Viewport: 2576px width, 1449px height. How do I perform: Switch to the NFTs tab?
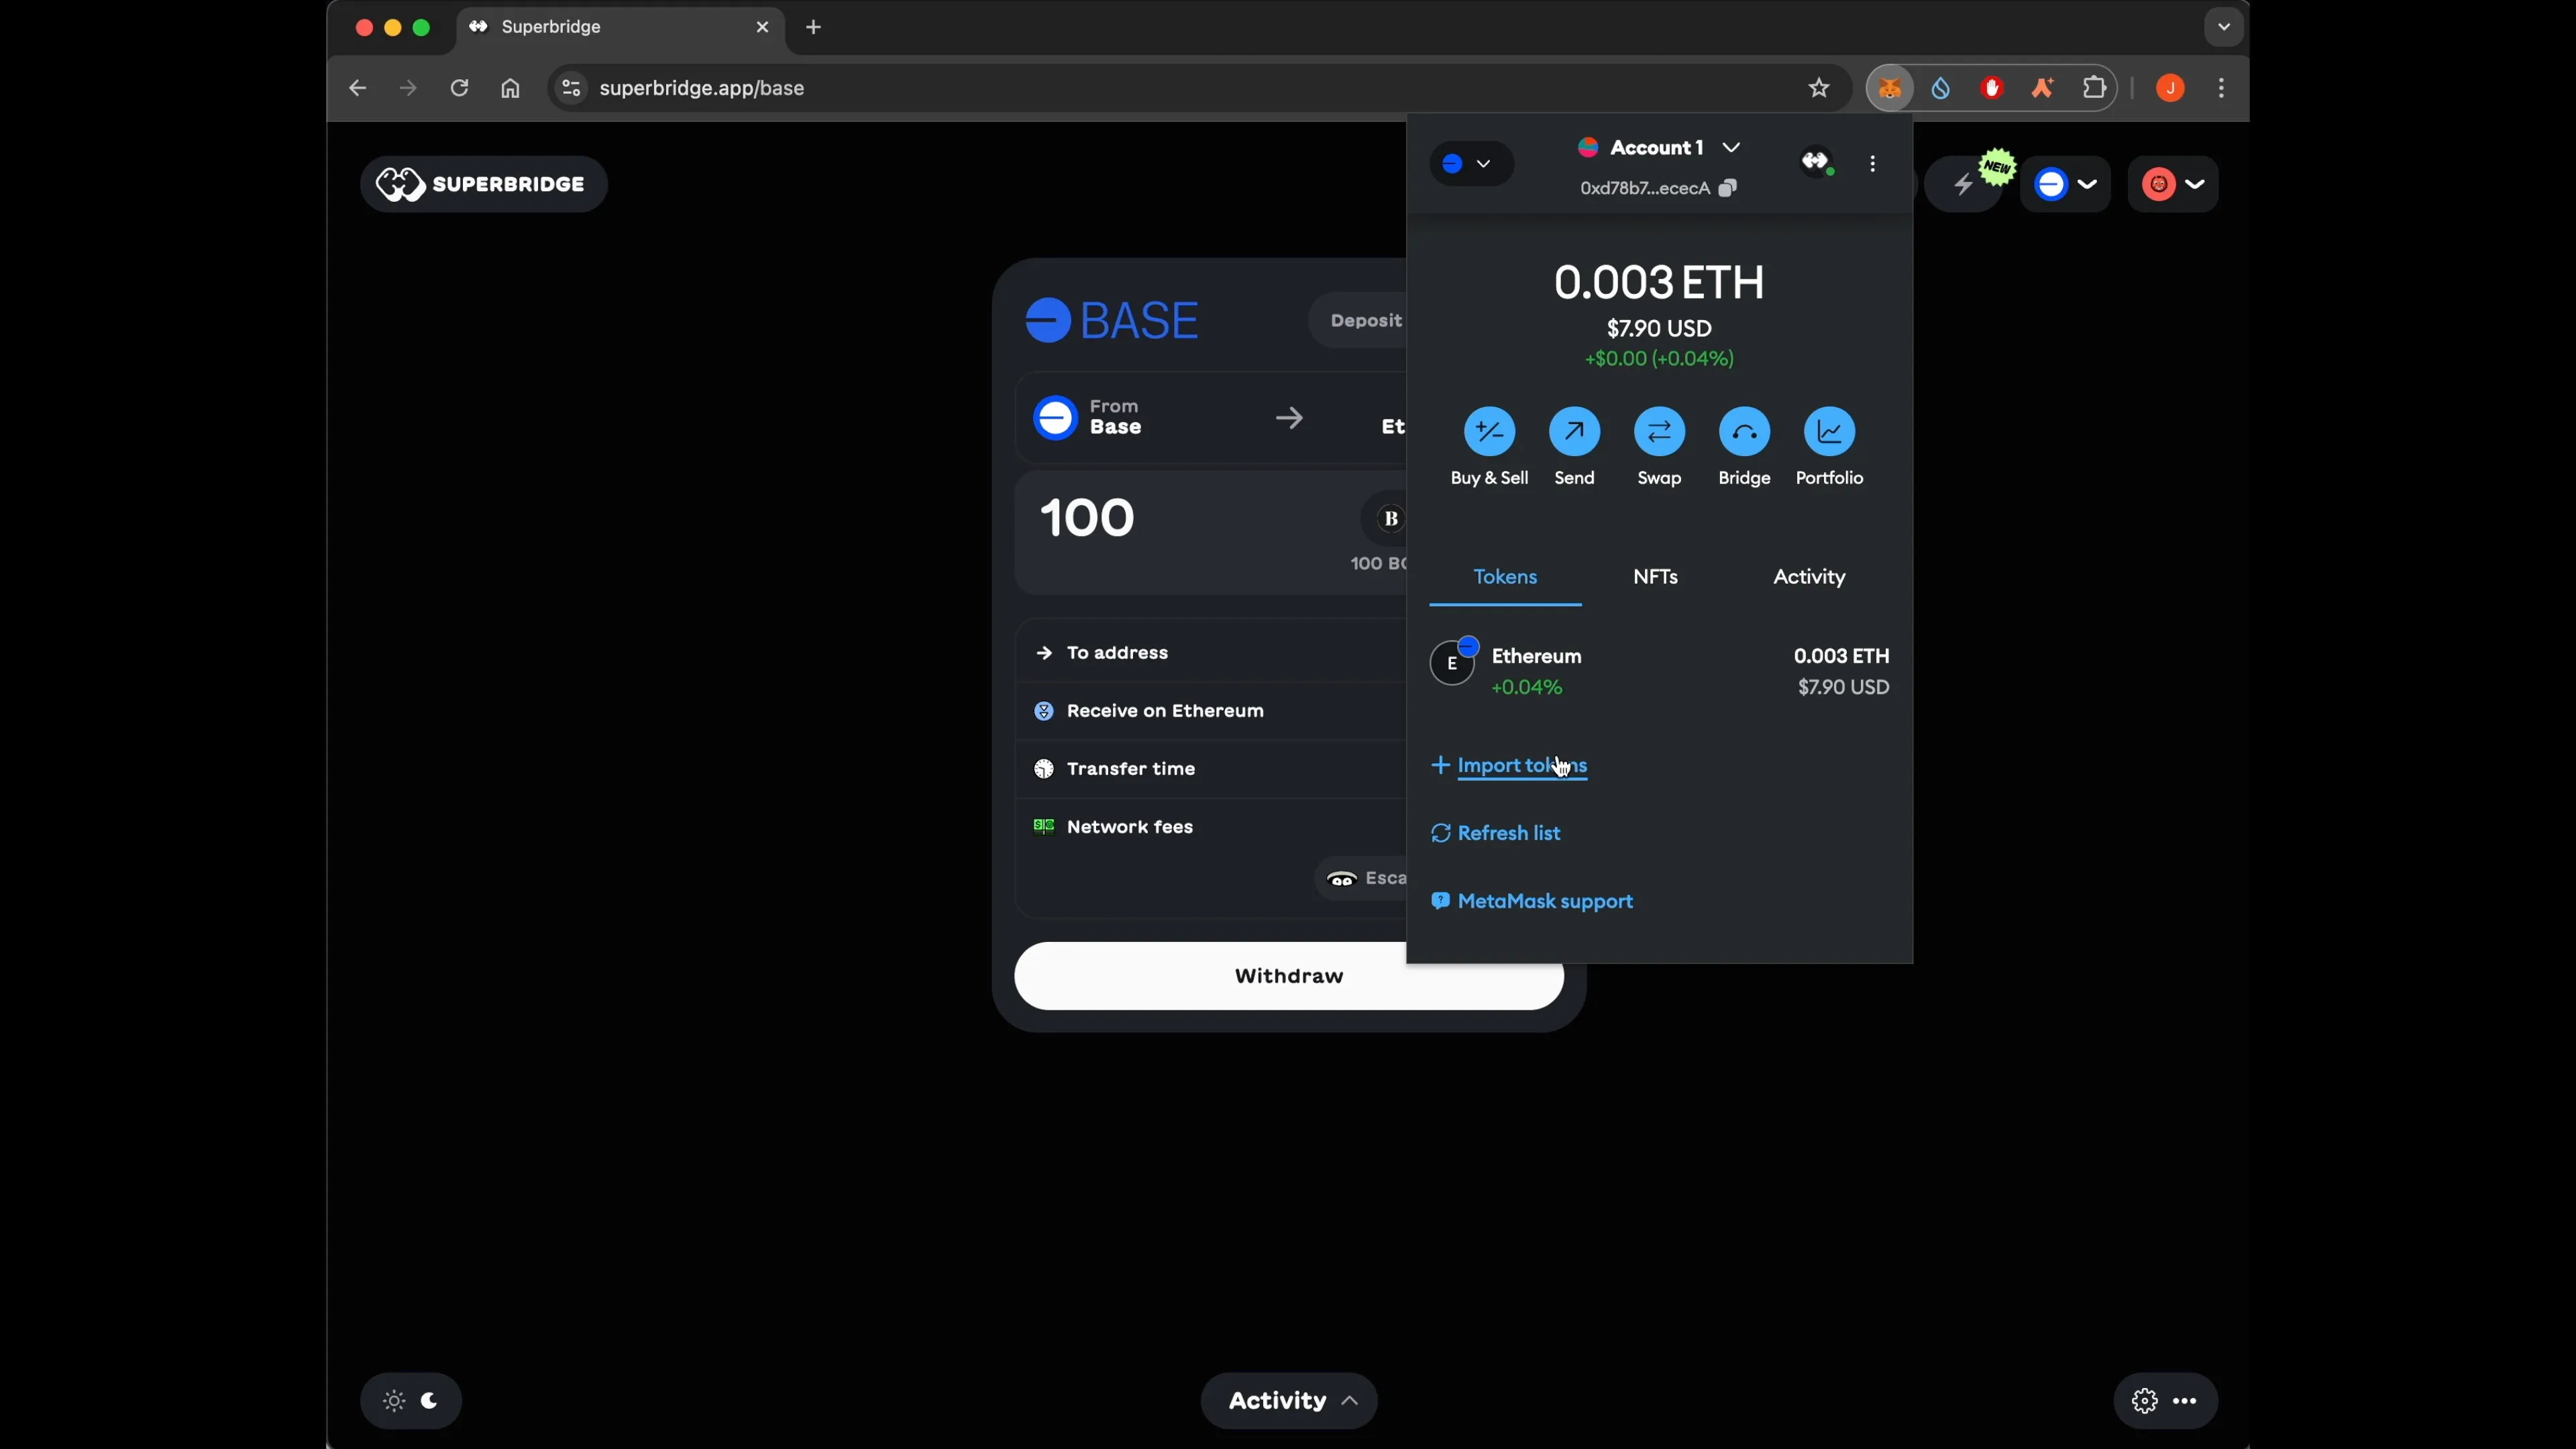point(1655,577)
